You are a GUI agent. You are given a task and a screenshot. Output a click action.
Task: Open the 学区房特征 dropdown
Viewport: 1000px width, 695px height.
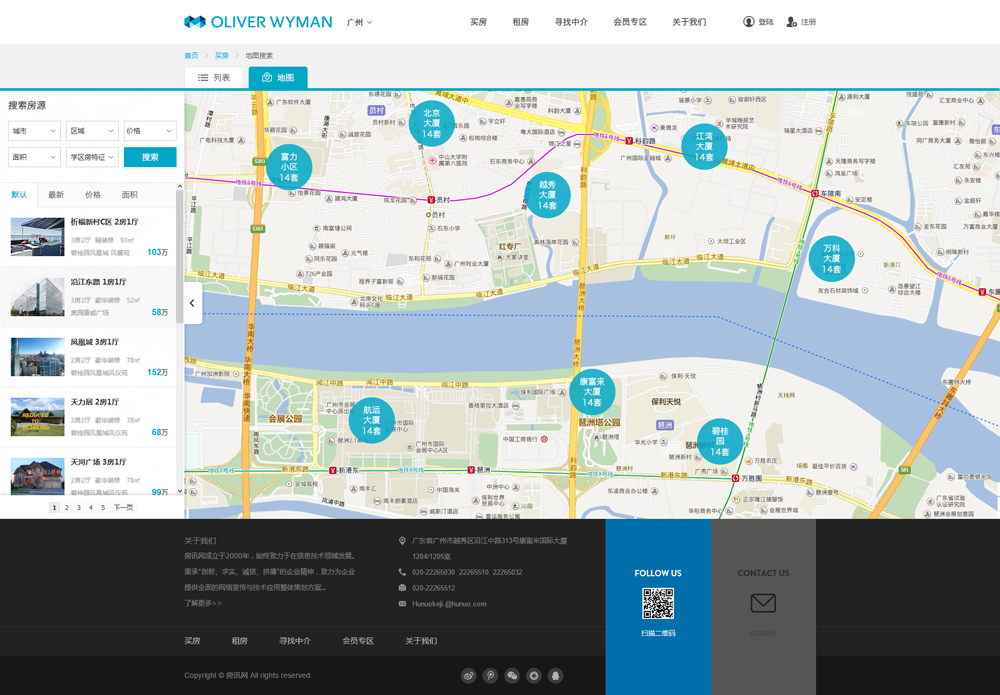(92, 157)
